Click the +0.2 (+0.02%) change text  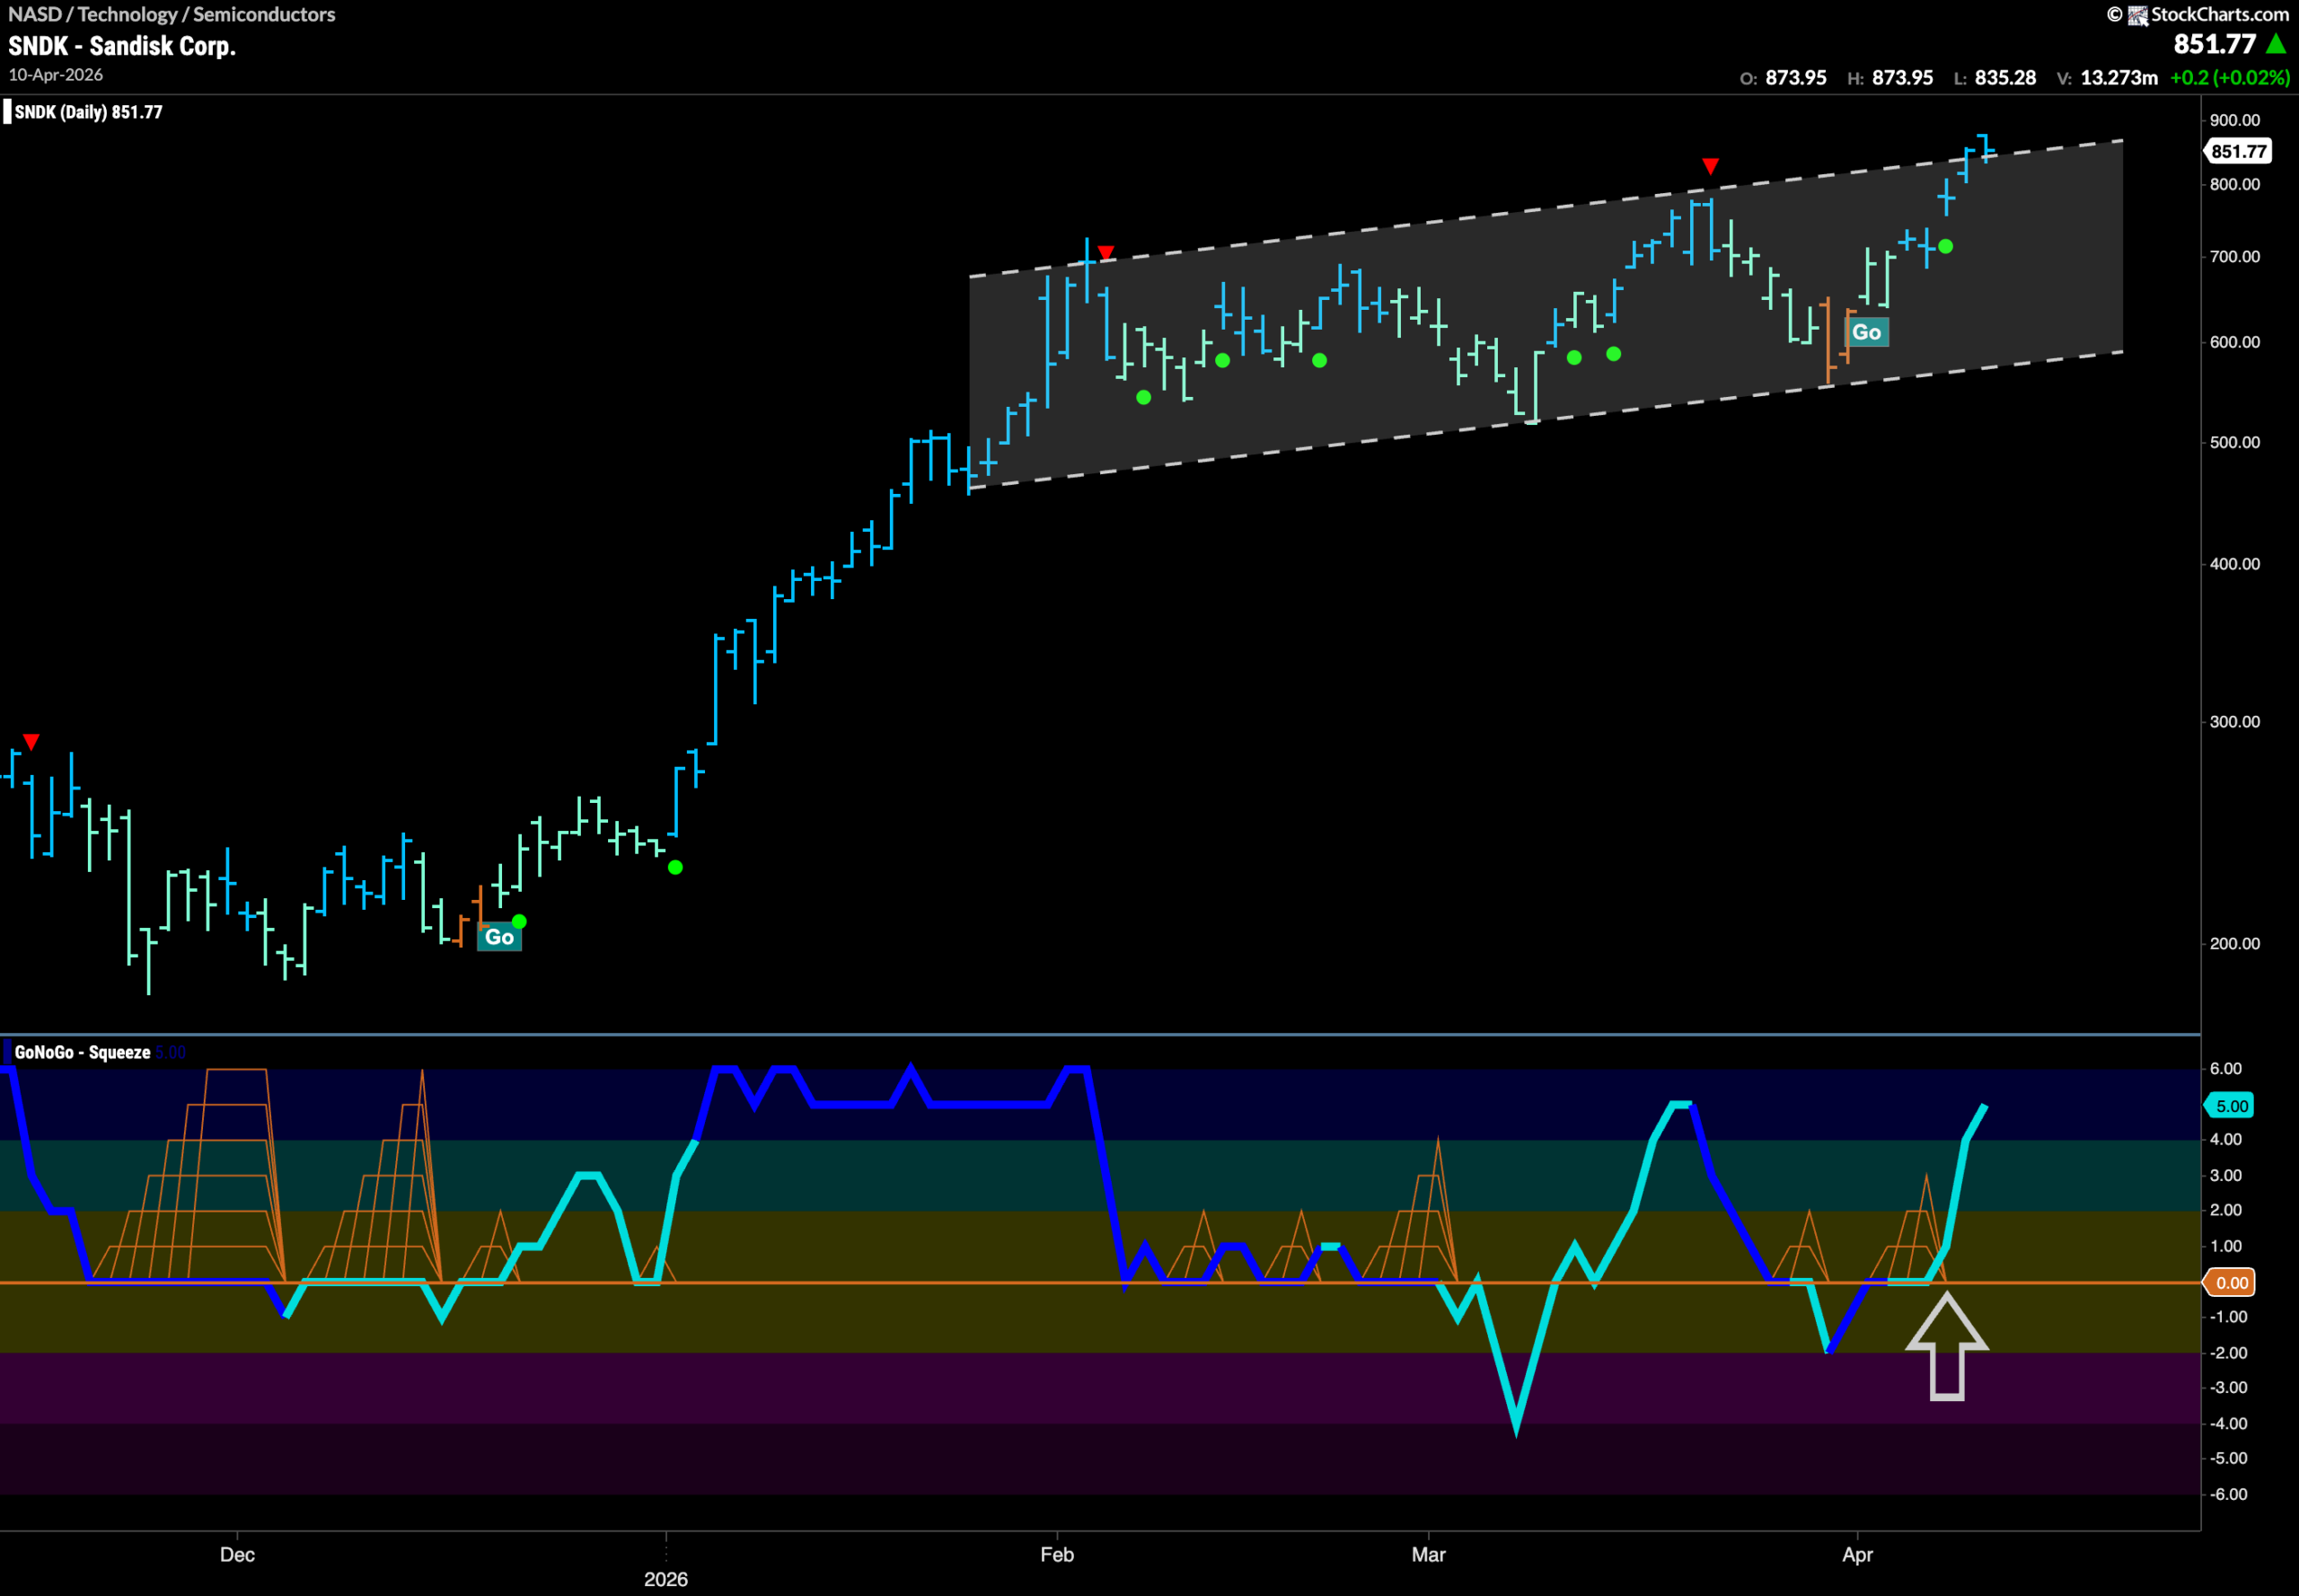2230,78
